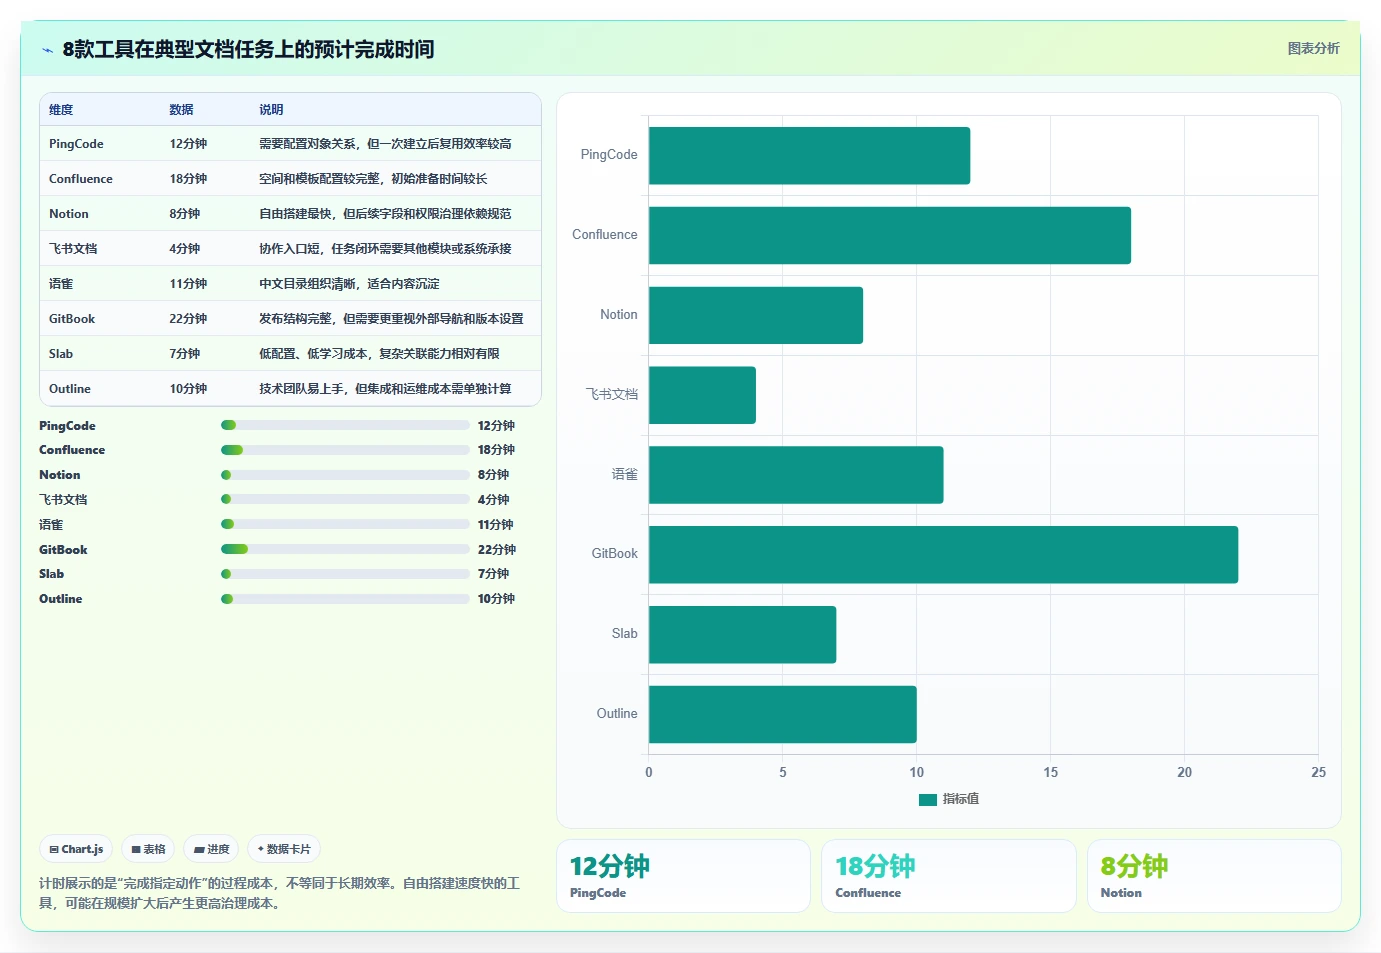Click the small icon before the page title

pos(47,50)
